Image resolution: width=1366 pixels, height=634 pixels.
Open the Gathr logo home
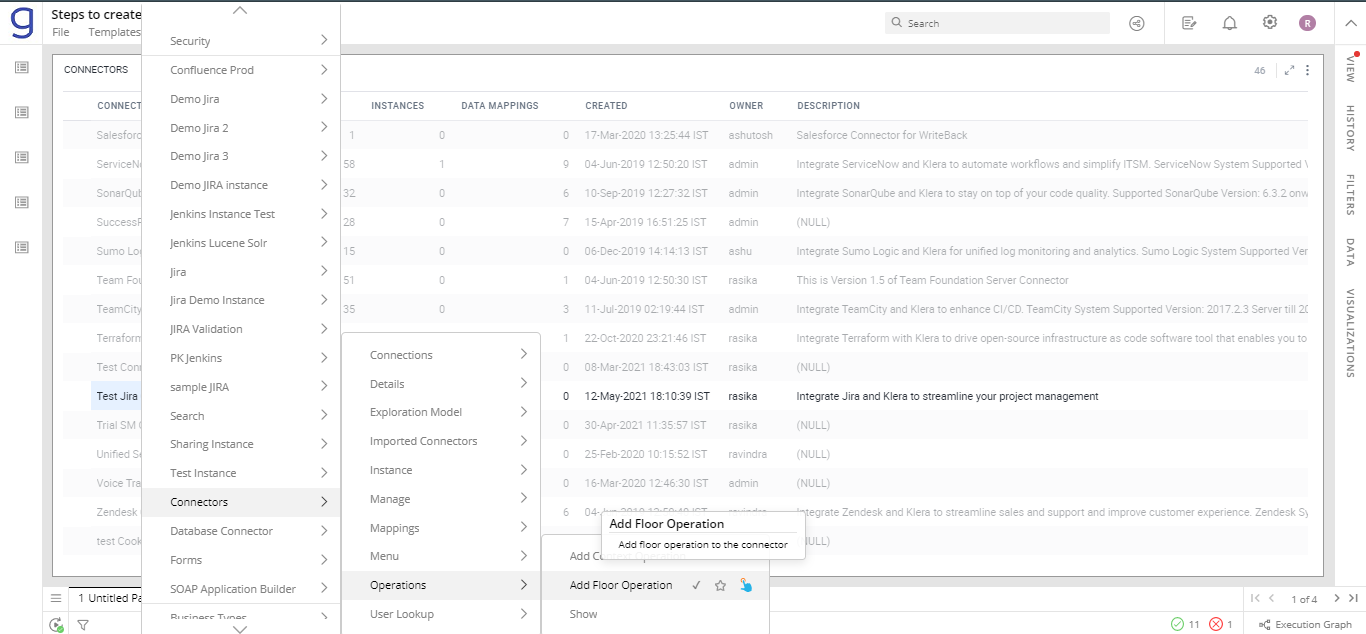pyautogui.click(x=22, y=22)
